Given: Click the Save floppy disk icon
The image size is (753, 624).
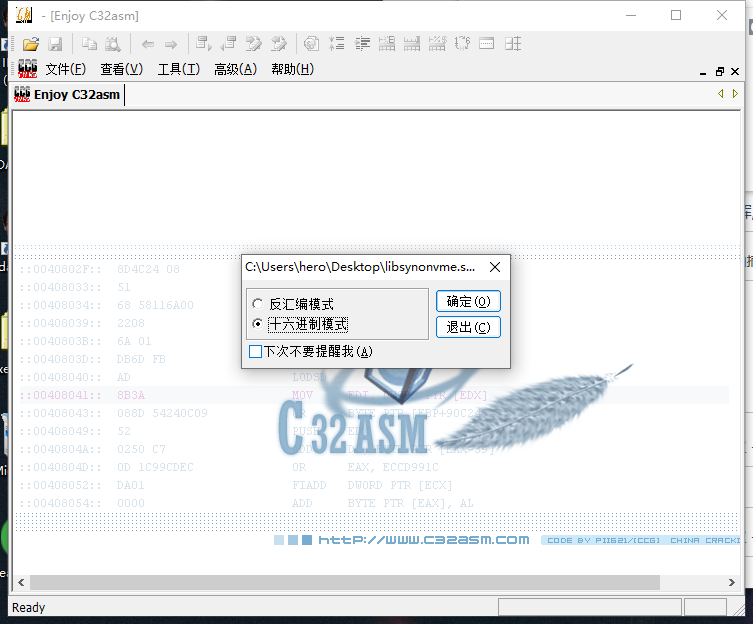Looking at the screenshot, I should click(56, 44).
